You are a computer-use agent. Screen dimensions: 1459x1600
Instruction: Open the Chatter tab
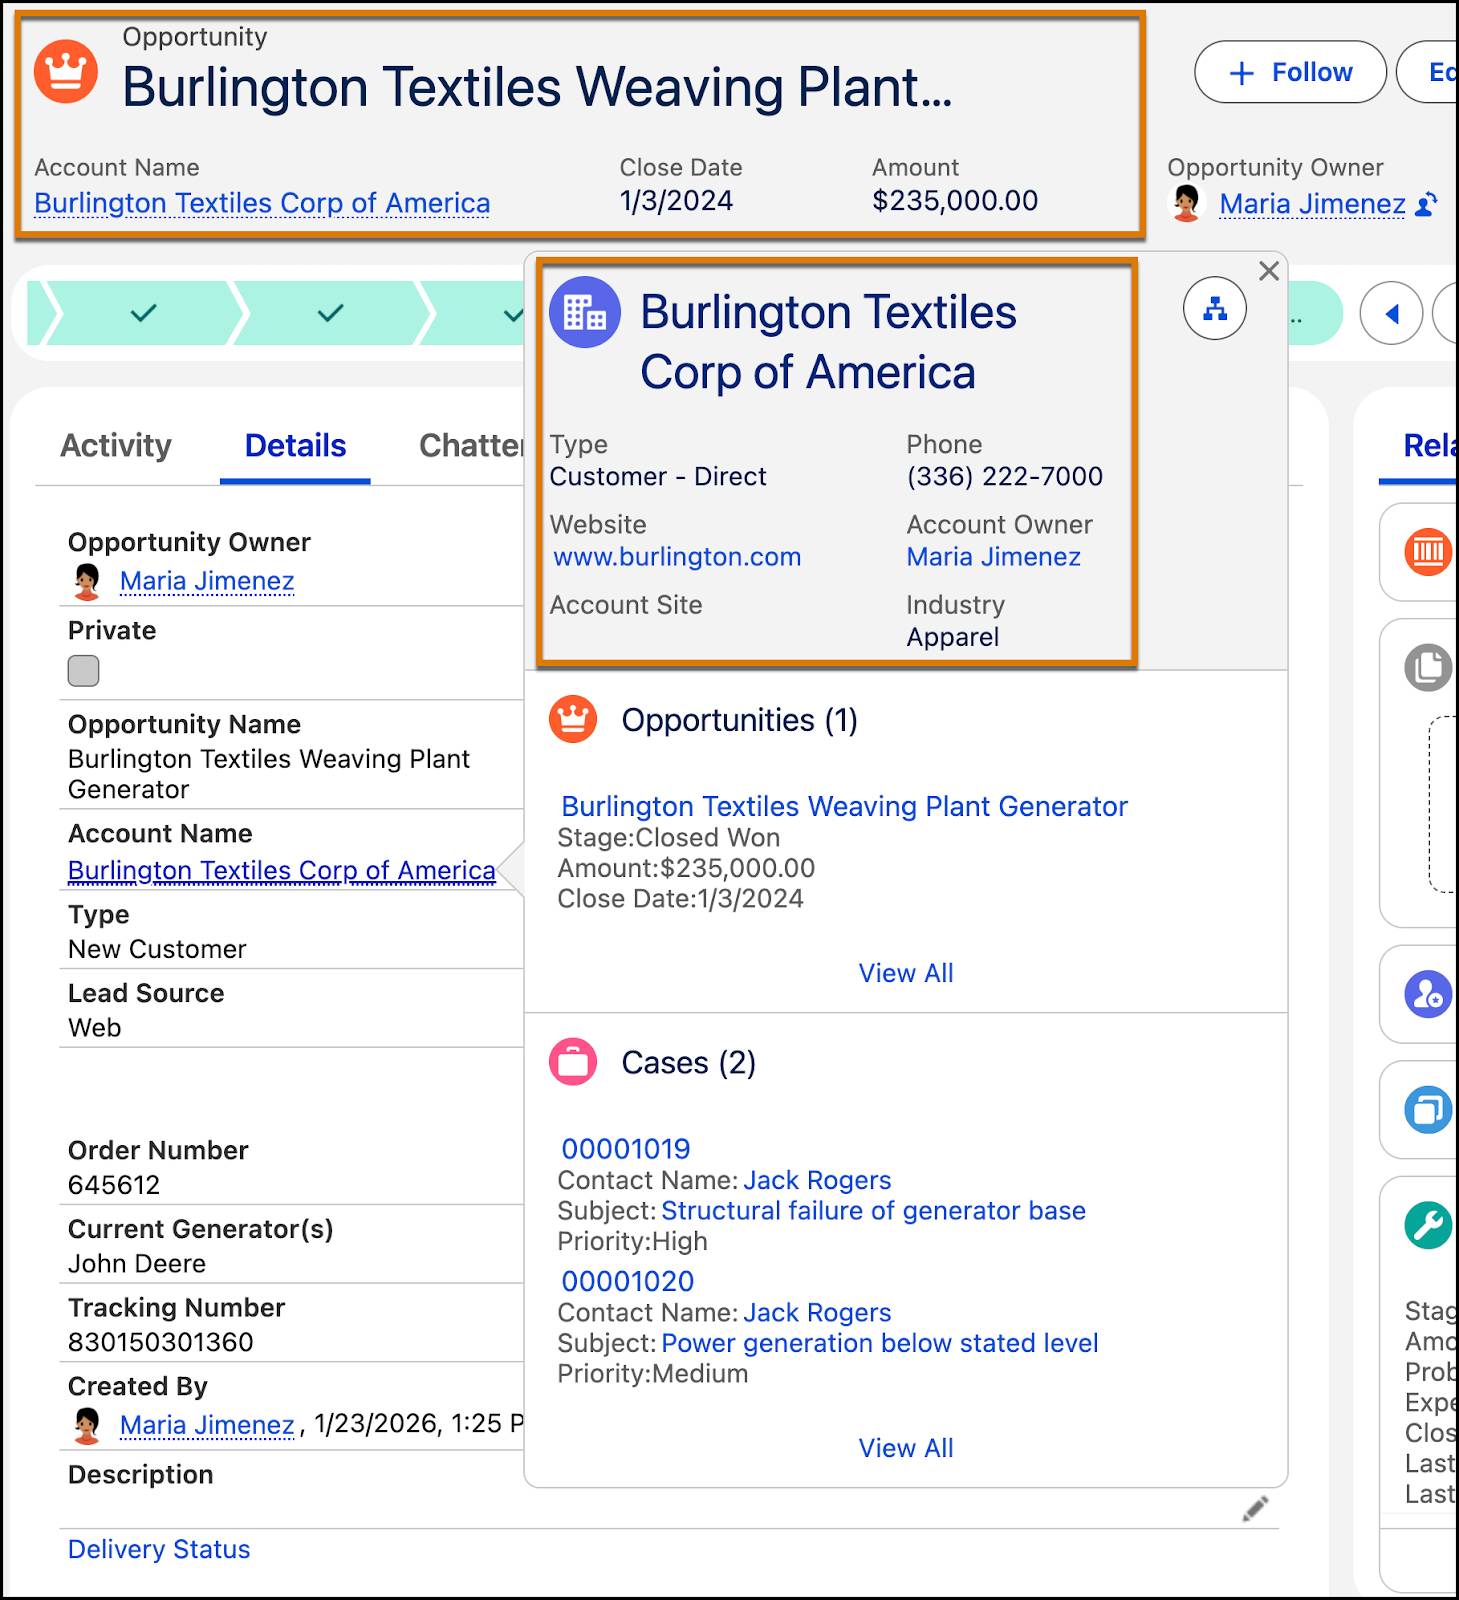tap(471, 446)
